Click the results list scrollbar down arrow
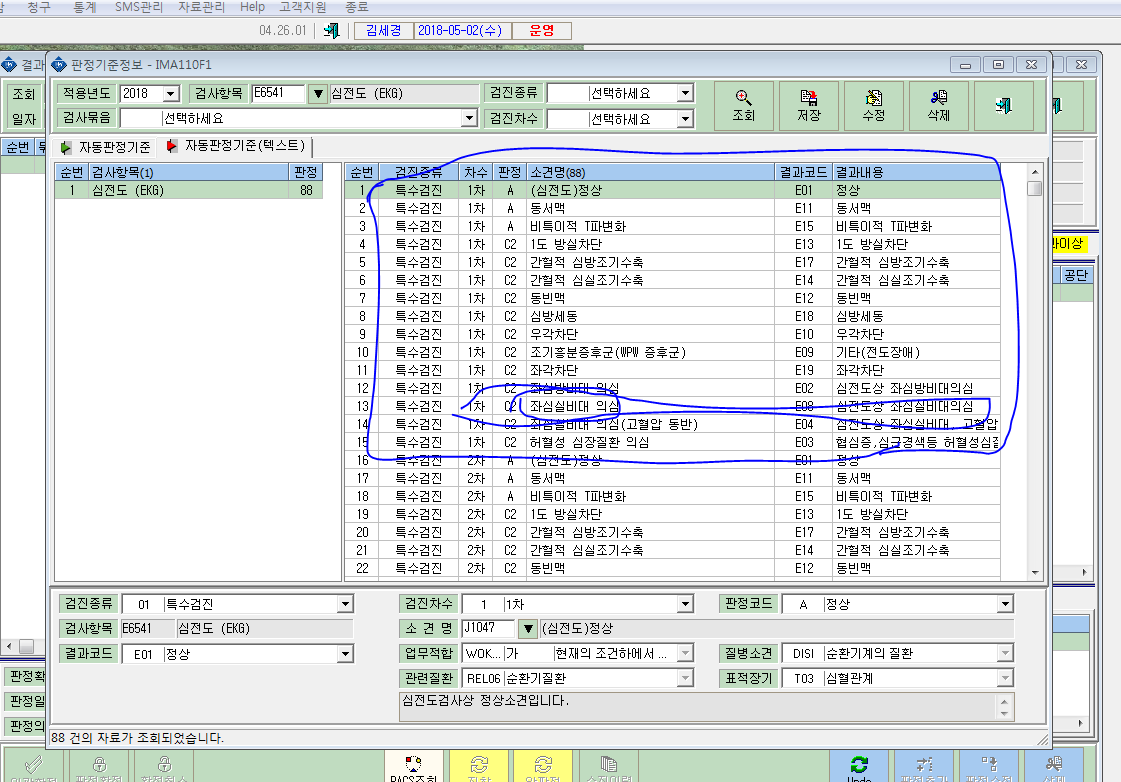The height and width of the screenshot is (782, 1121). click(1034, 573)
